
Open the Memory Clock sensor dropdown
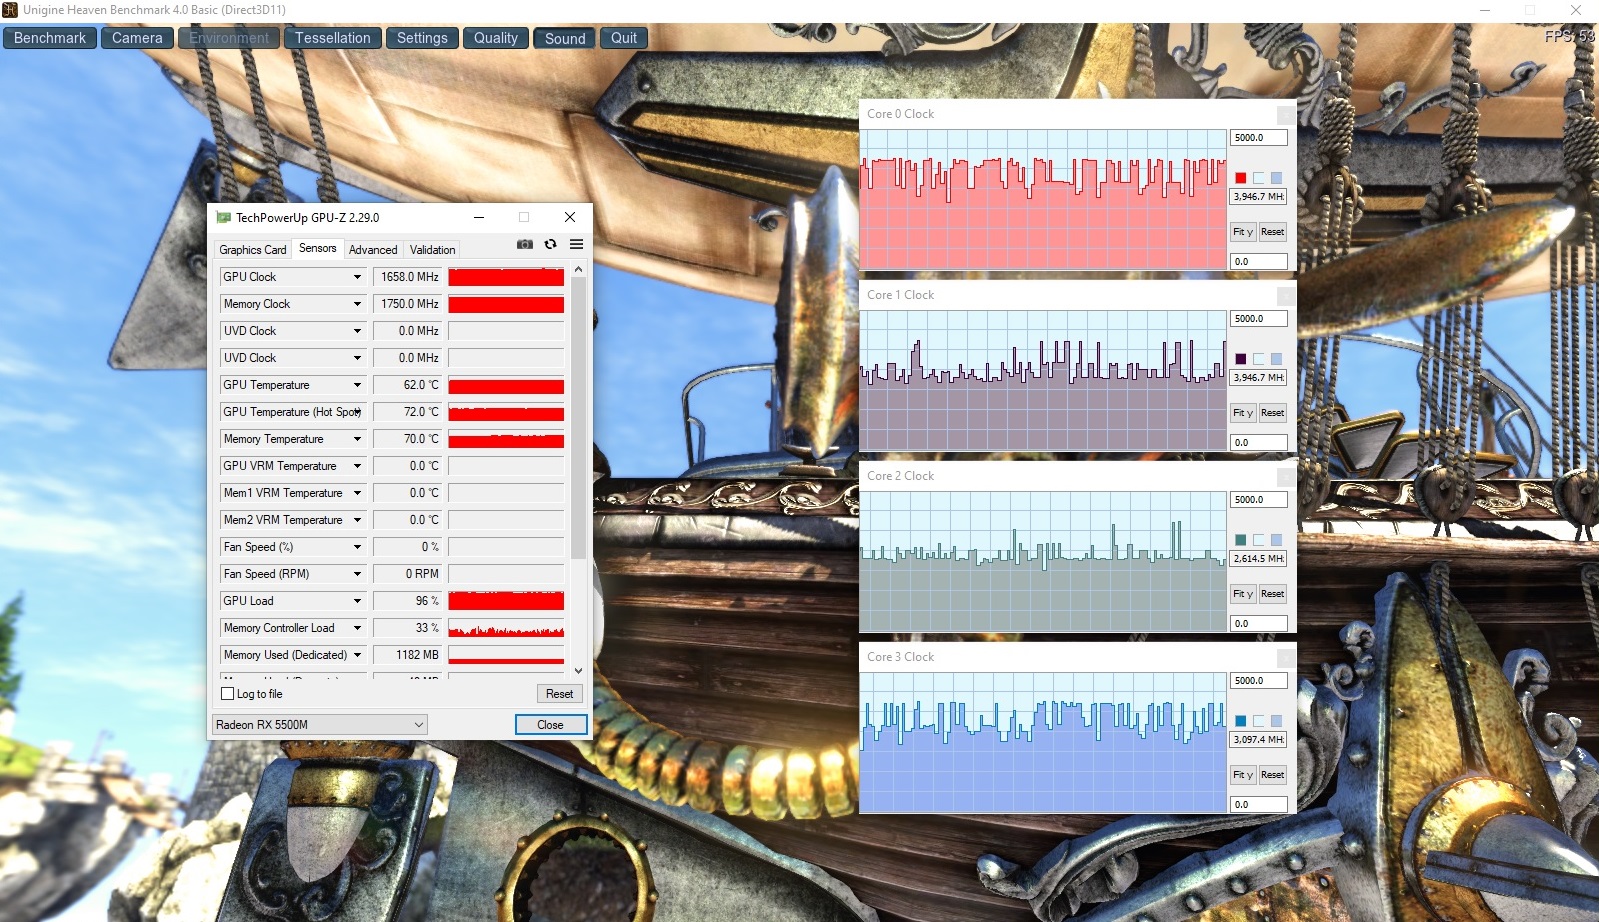[x=357, y=304]
